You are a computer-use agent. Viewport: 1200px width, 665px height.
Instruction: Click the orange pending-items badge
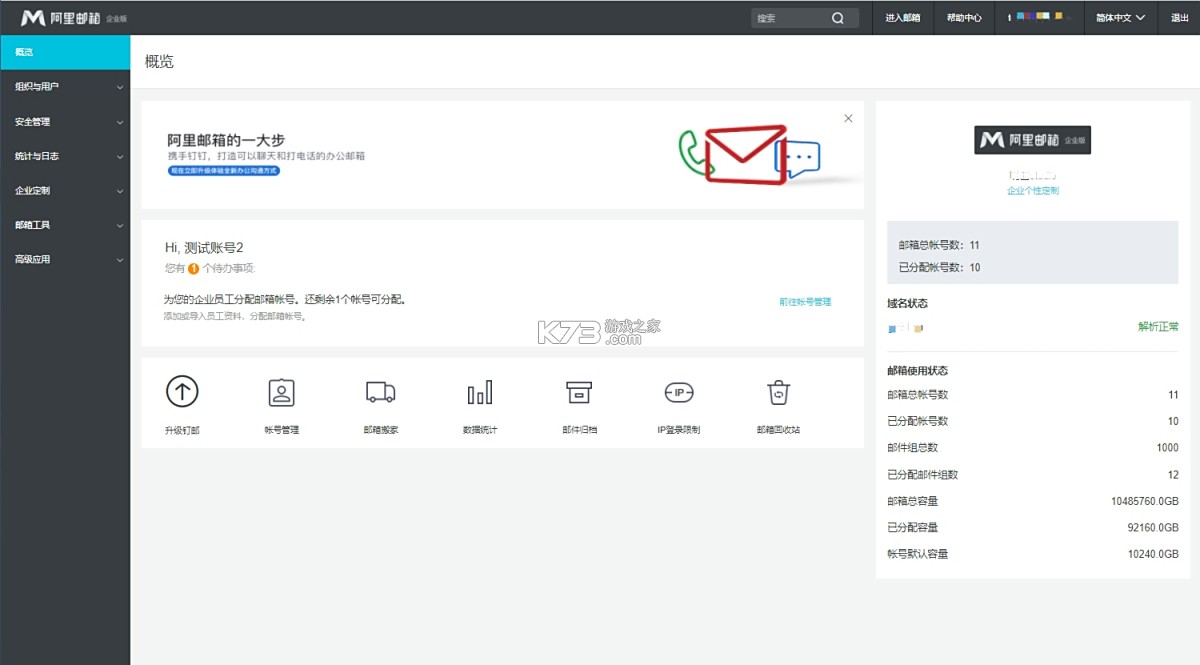click(x=193, y=268)
